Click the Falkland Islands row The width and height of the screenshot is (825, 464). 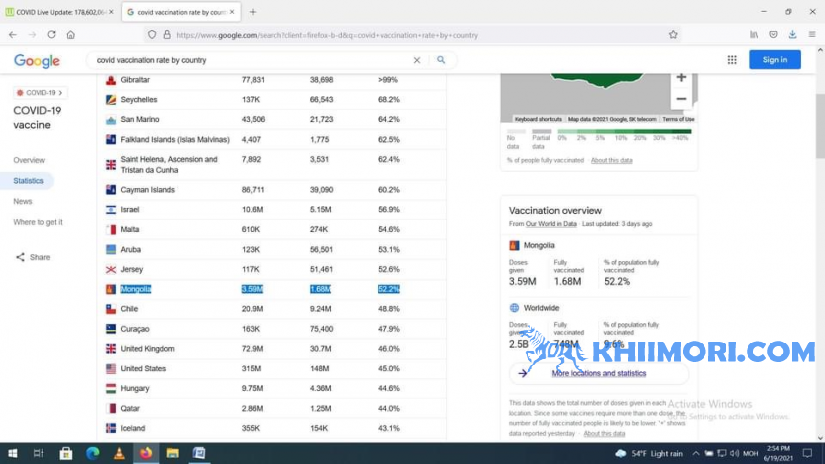(273, 139)
